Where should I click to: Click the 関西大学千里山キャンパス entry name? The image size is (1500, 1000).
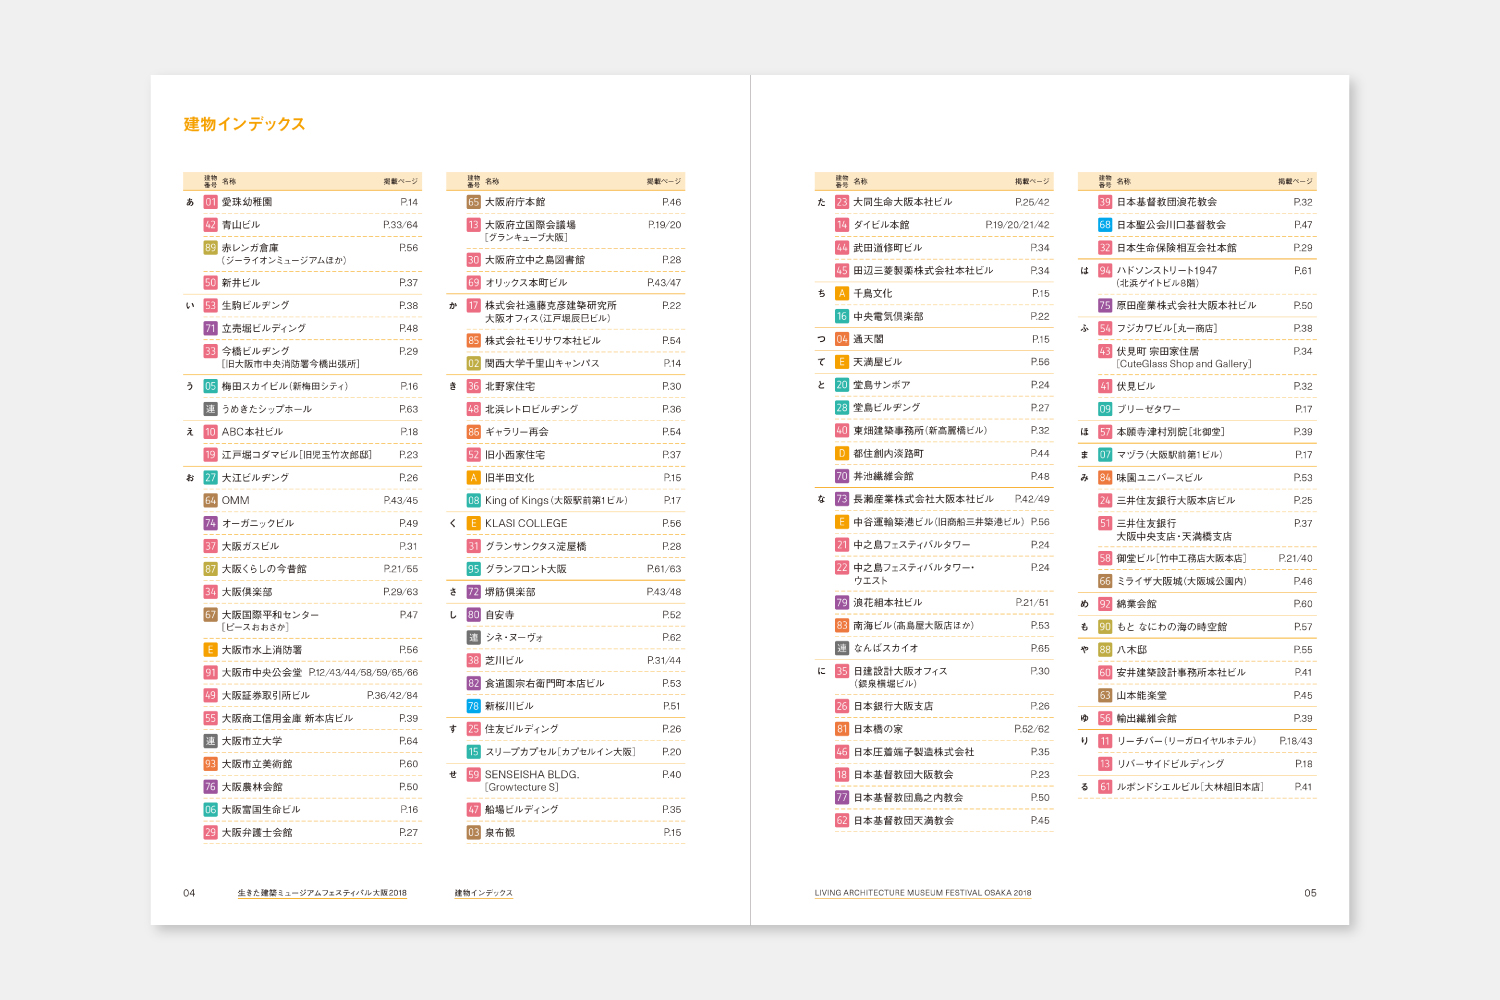click(542, 364)
